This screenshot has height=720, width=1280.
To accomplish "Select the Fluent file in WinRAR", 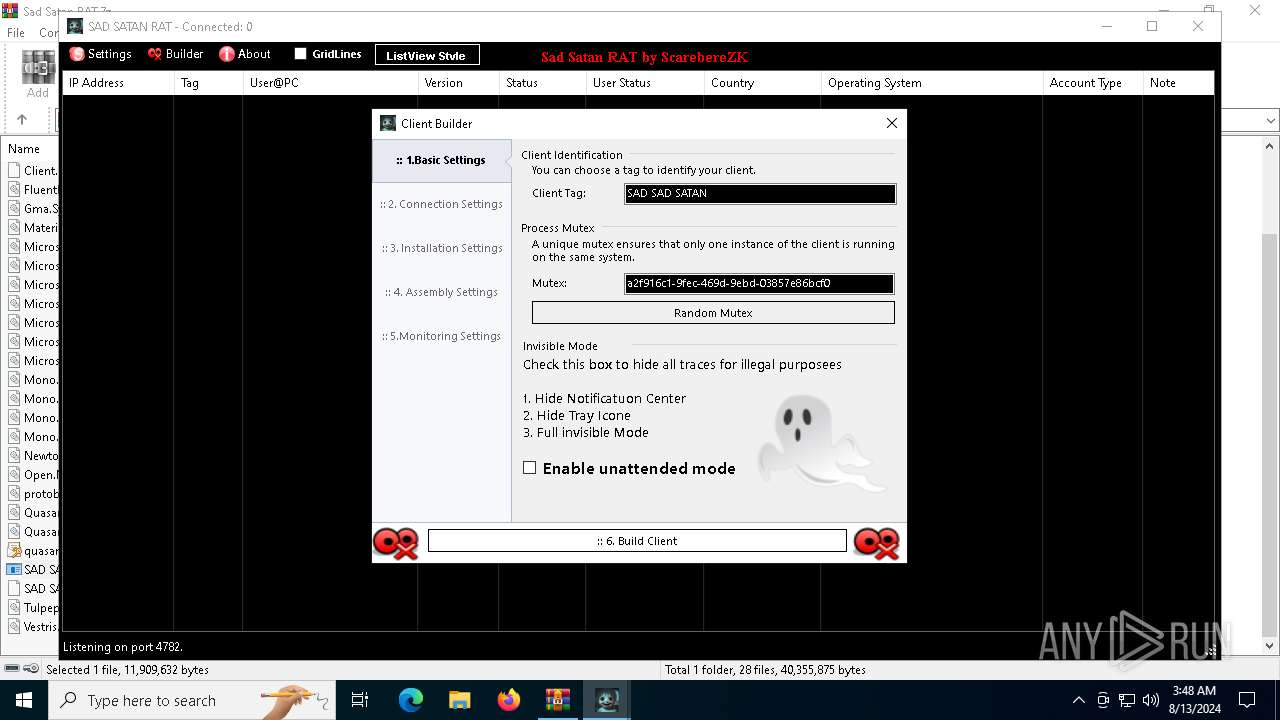I will tap(32, 190).
